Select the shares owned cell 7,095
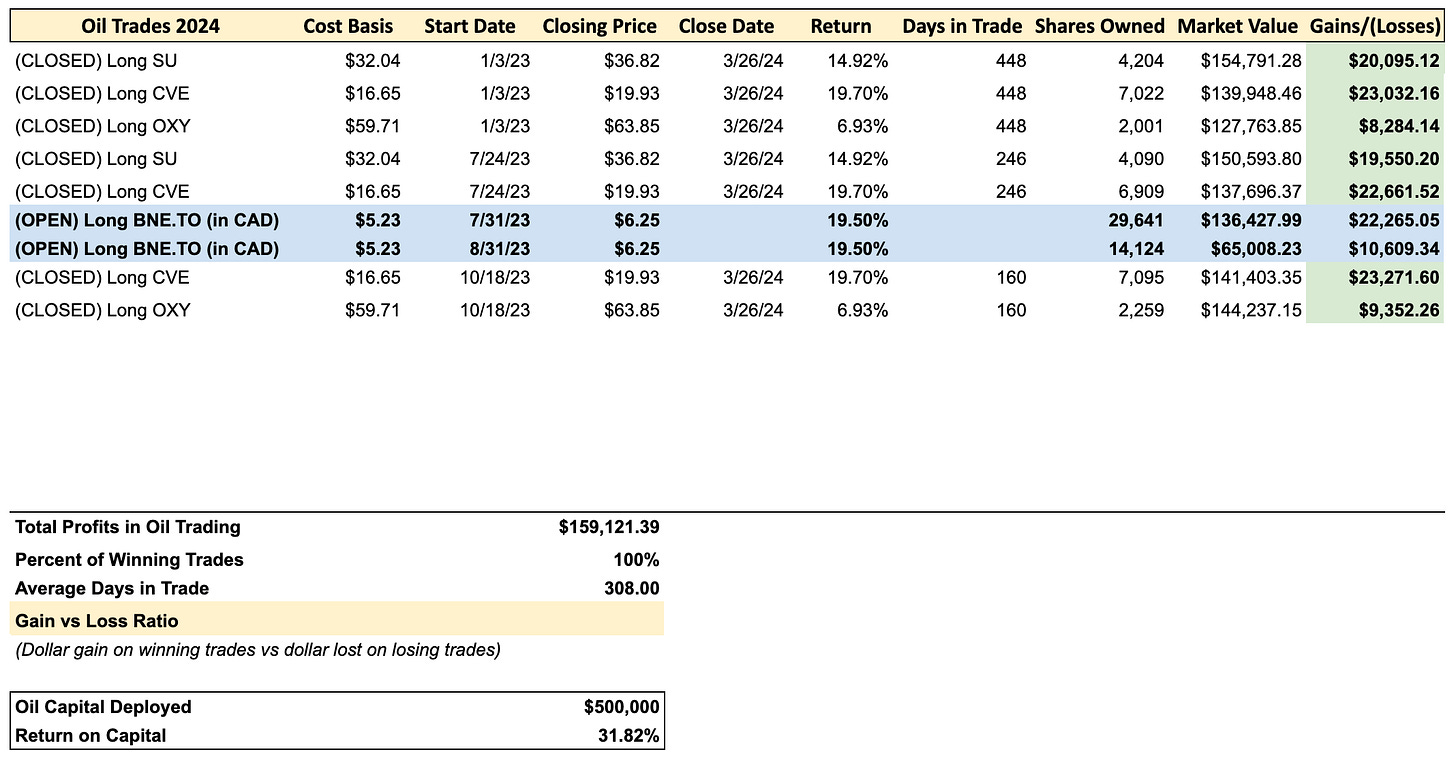Viewport: 1456px width, 765px height. point(1142,277)
